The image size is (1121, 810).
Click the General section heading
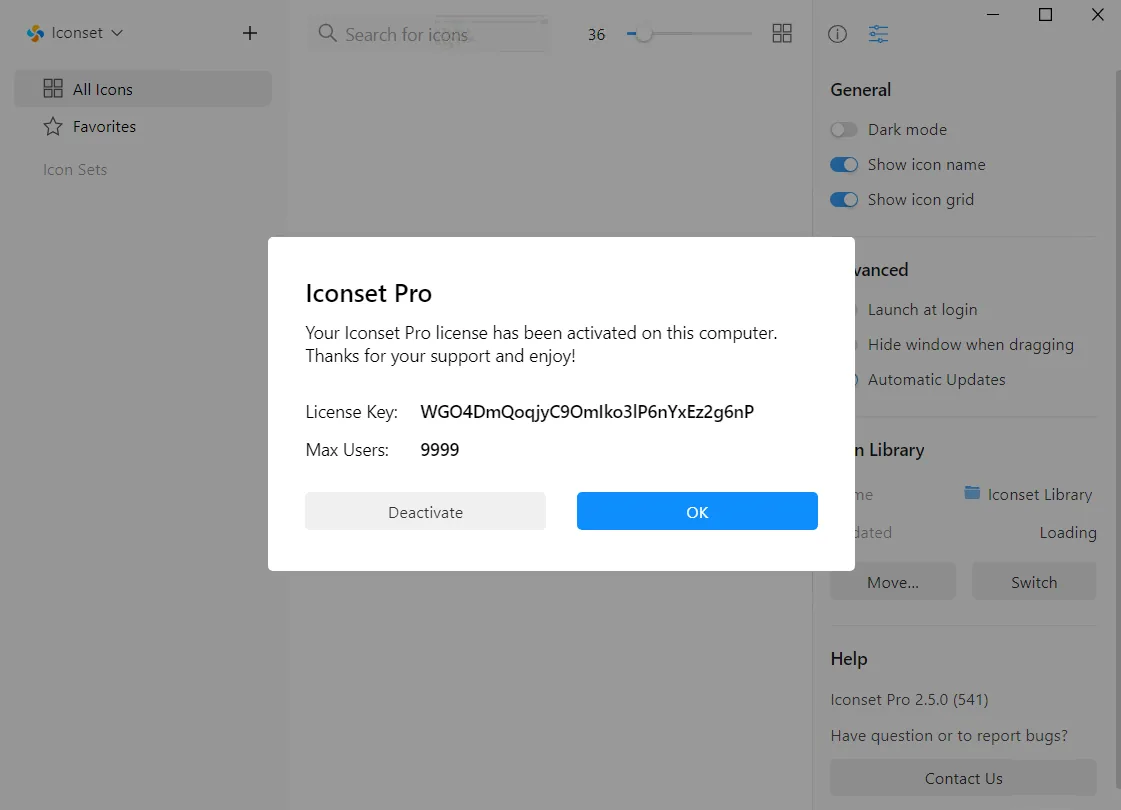pyautogui.click(x=861, y=89)
